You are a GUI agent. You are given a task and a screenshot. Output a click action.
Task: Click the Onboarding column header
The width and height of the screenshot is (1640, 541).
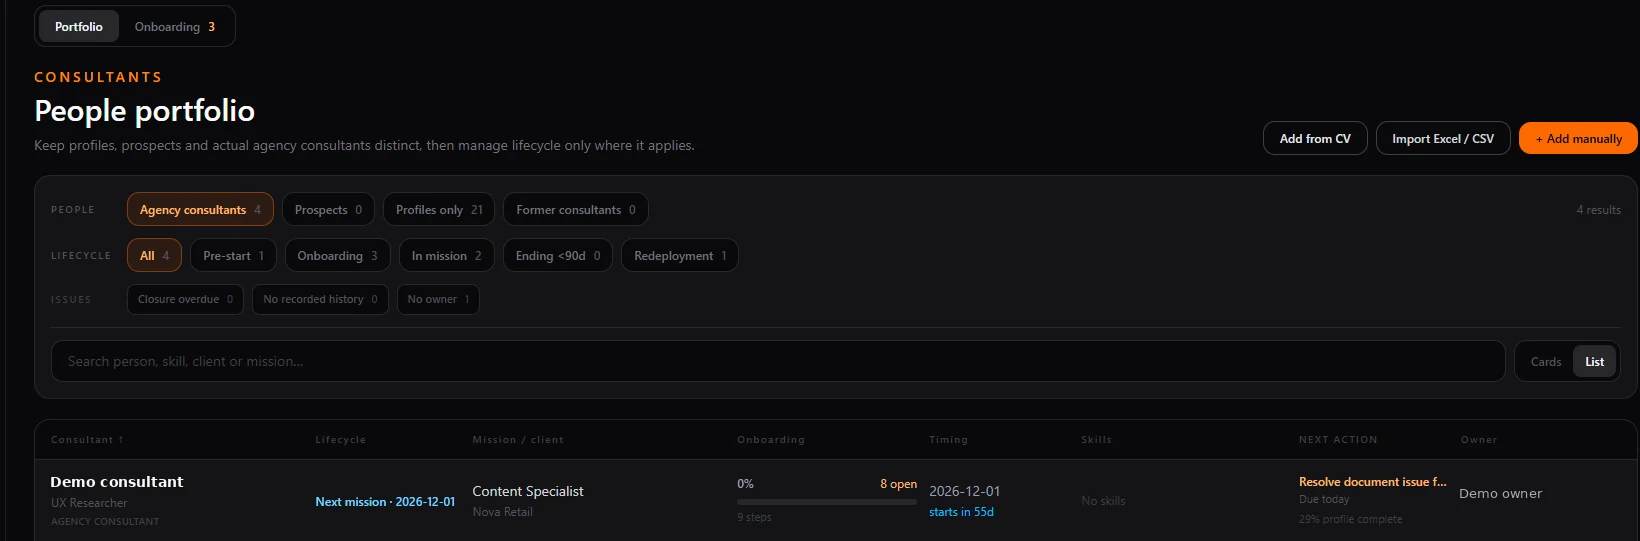point(770,440)
